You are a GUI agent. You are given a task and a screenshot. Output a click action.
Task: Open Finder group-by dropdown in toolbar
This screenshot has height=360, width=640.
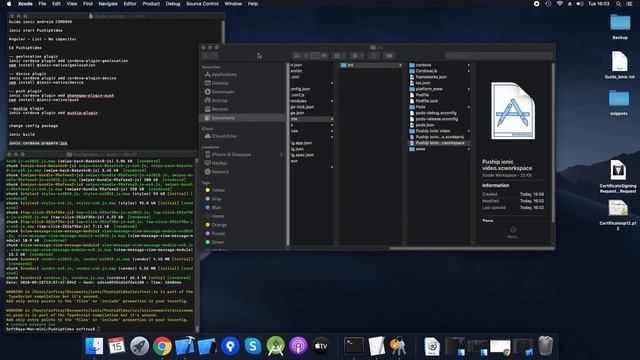click(x=340, y=56)
